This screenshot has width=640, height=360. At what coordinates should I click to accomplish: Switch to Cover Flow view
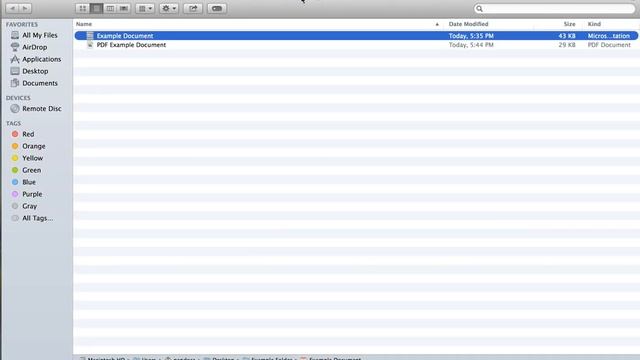point(124,8)
